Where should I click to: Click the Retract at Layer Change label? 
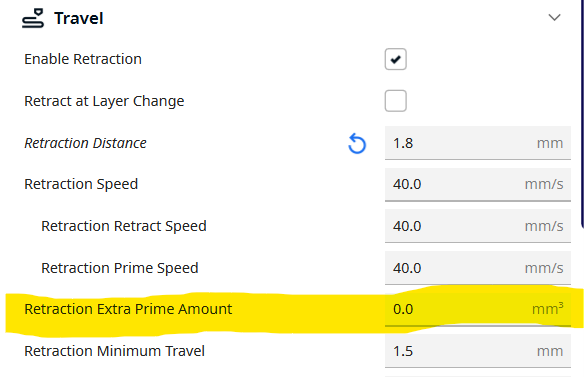(104, 101)
